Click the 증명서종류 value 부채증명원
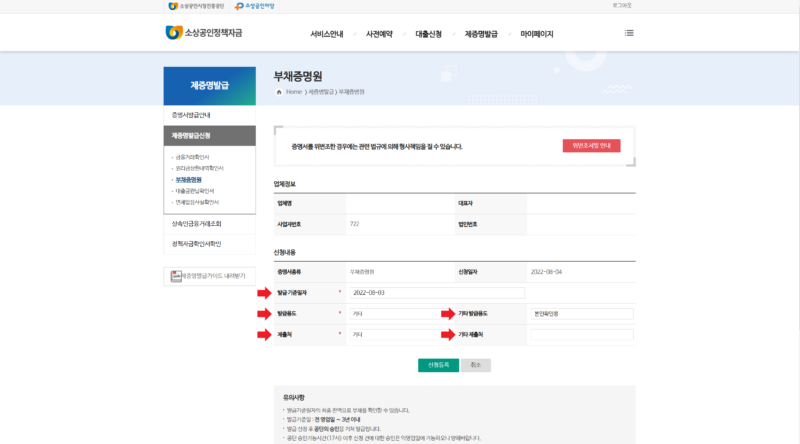 362,272
